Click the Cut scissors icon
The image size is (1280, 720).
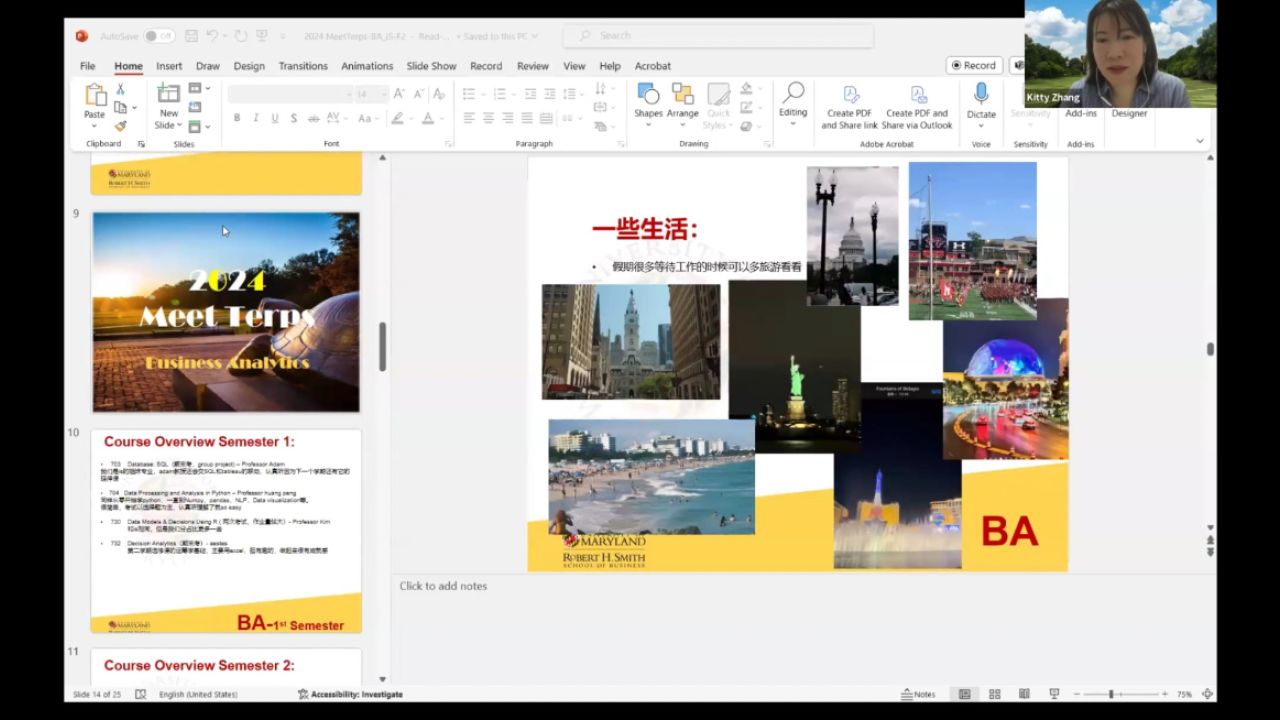click(120, 90)
